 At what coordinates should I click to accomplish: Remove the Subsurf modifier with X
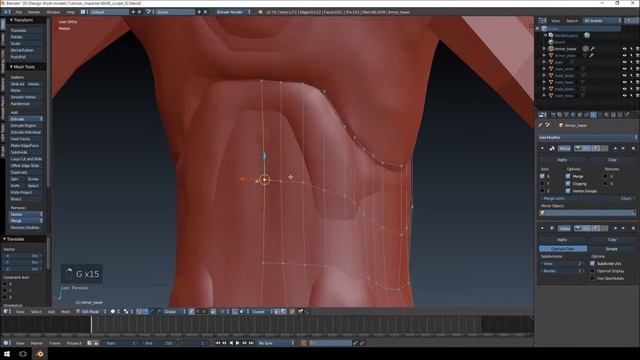click(633, 228)
